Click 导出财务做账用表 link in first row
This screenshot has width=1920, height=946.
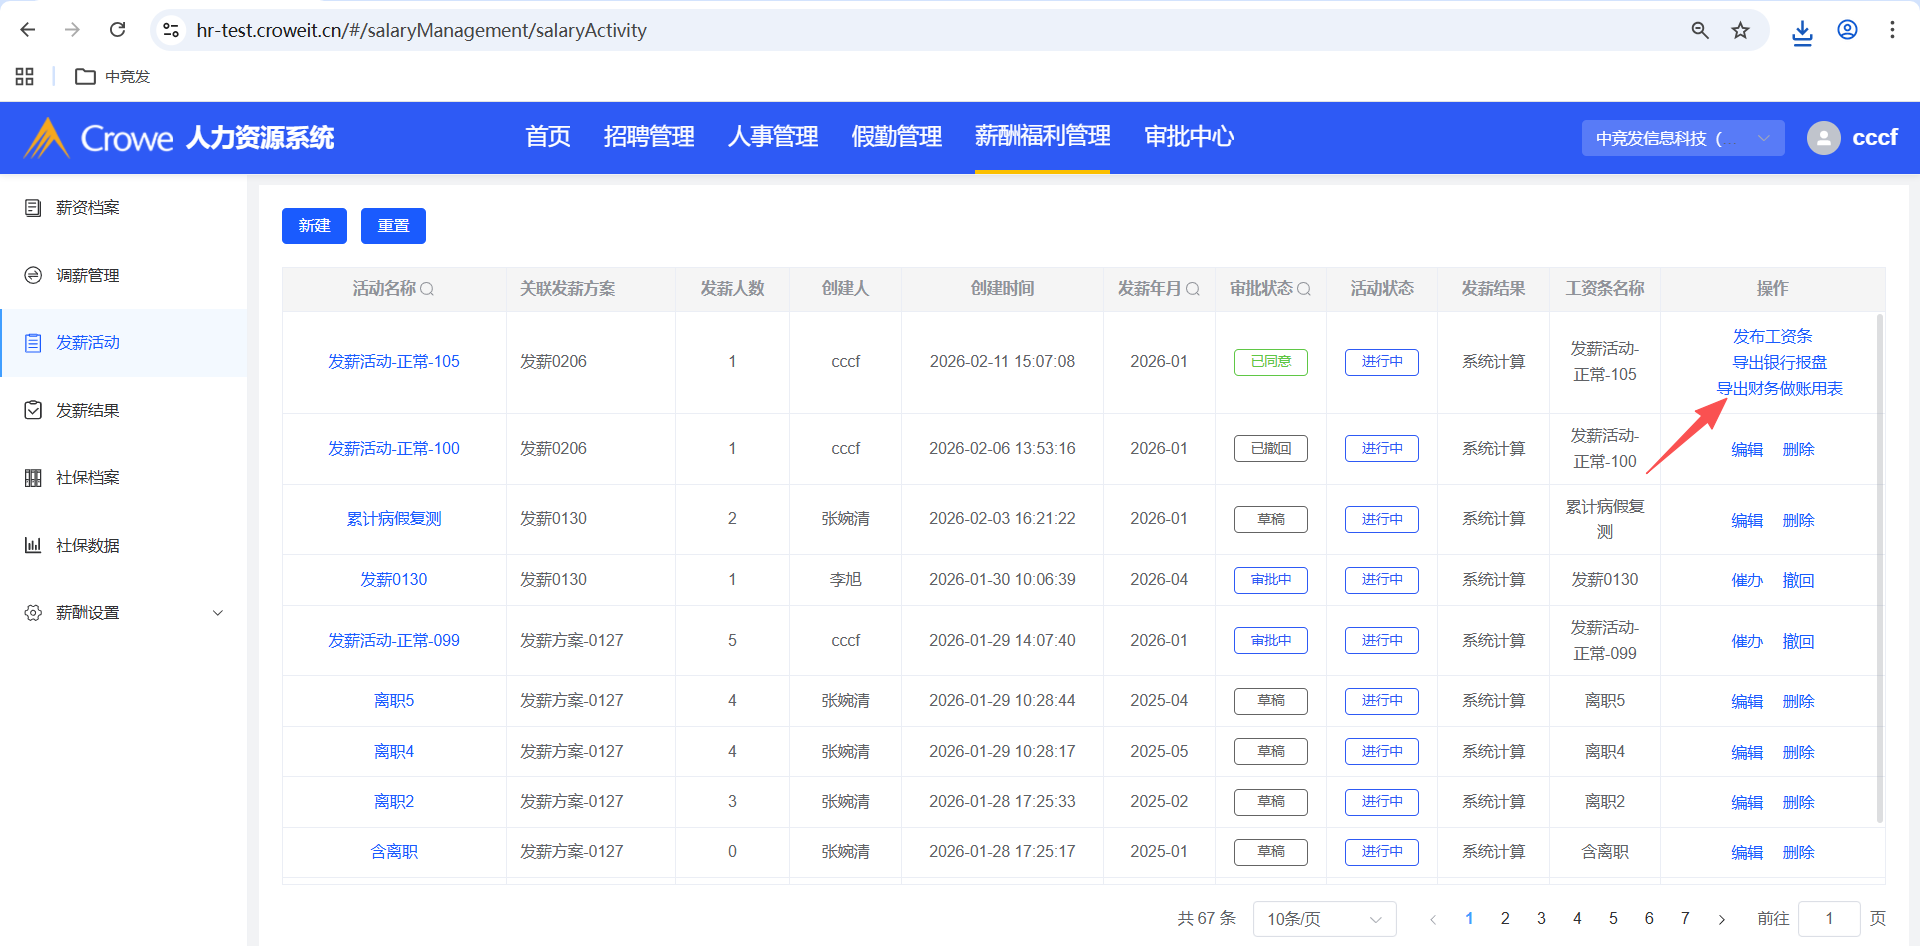coord(1779,389)
